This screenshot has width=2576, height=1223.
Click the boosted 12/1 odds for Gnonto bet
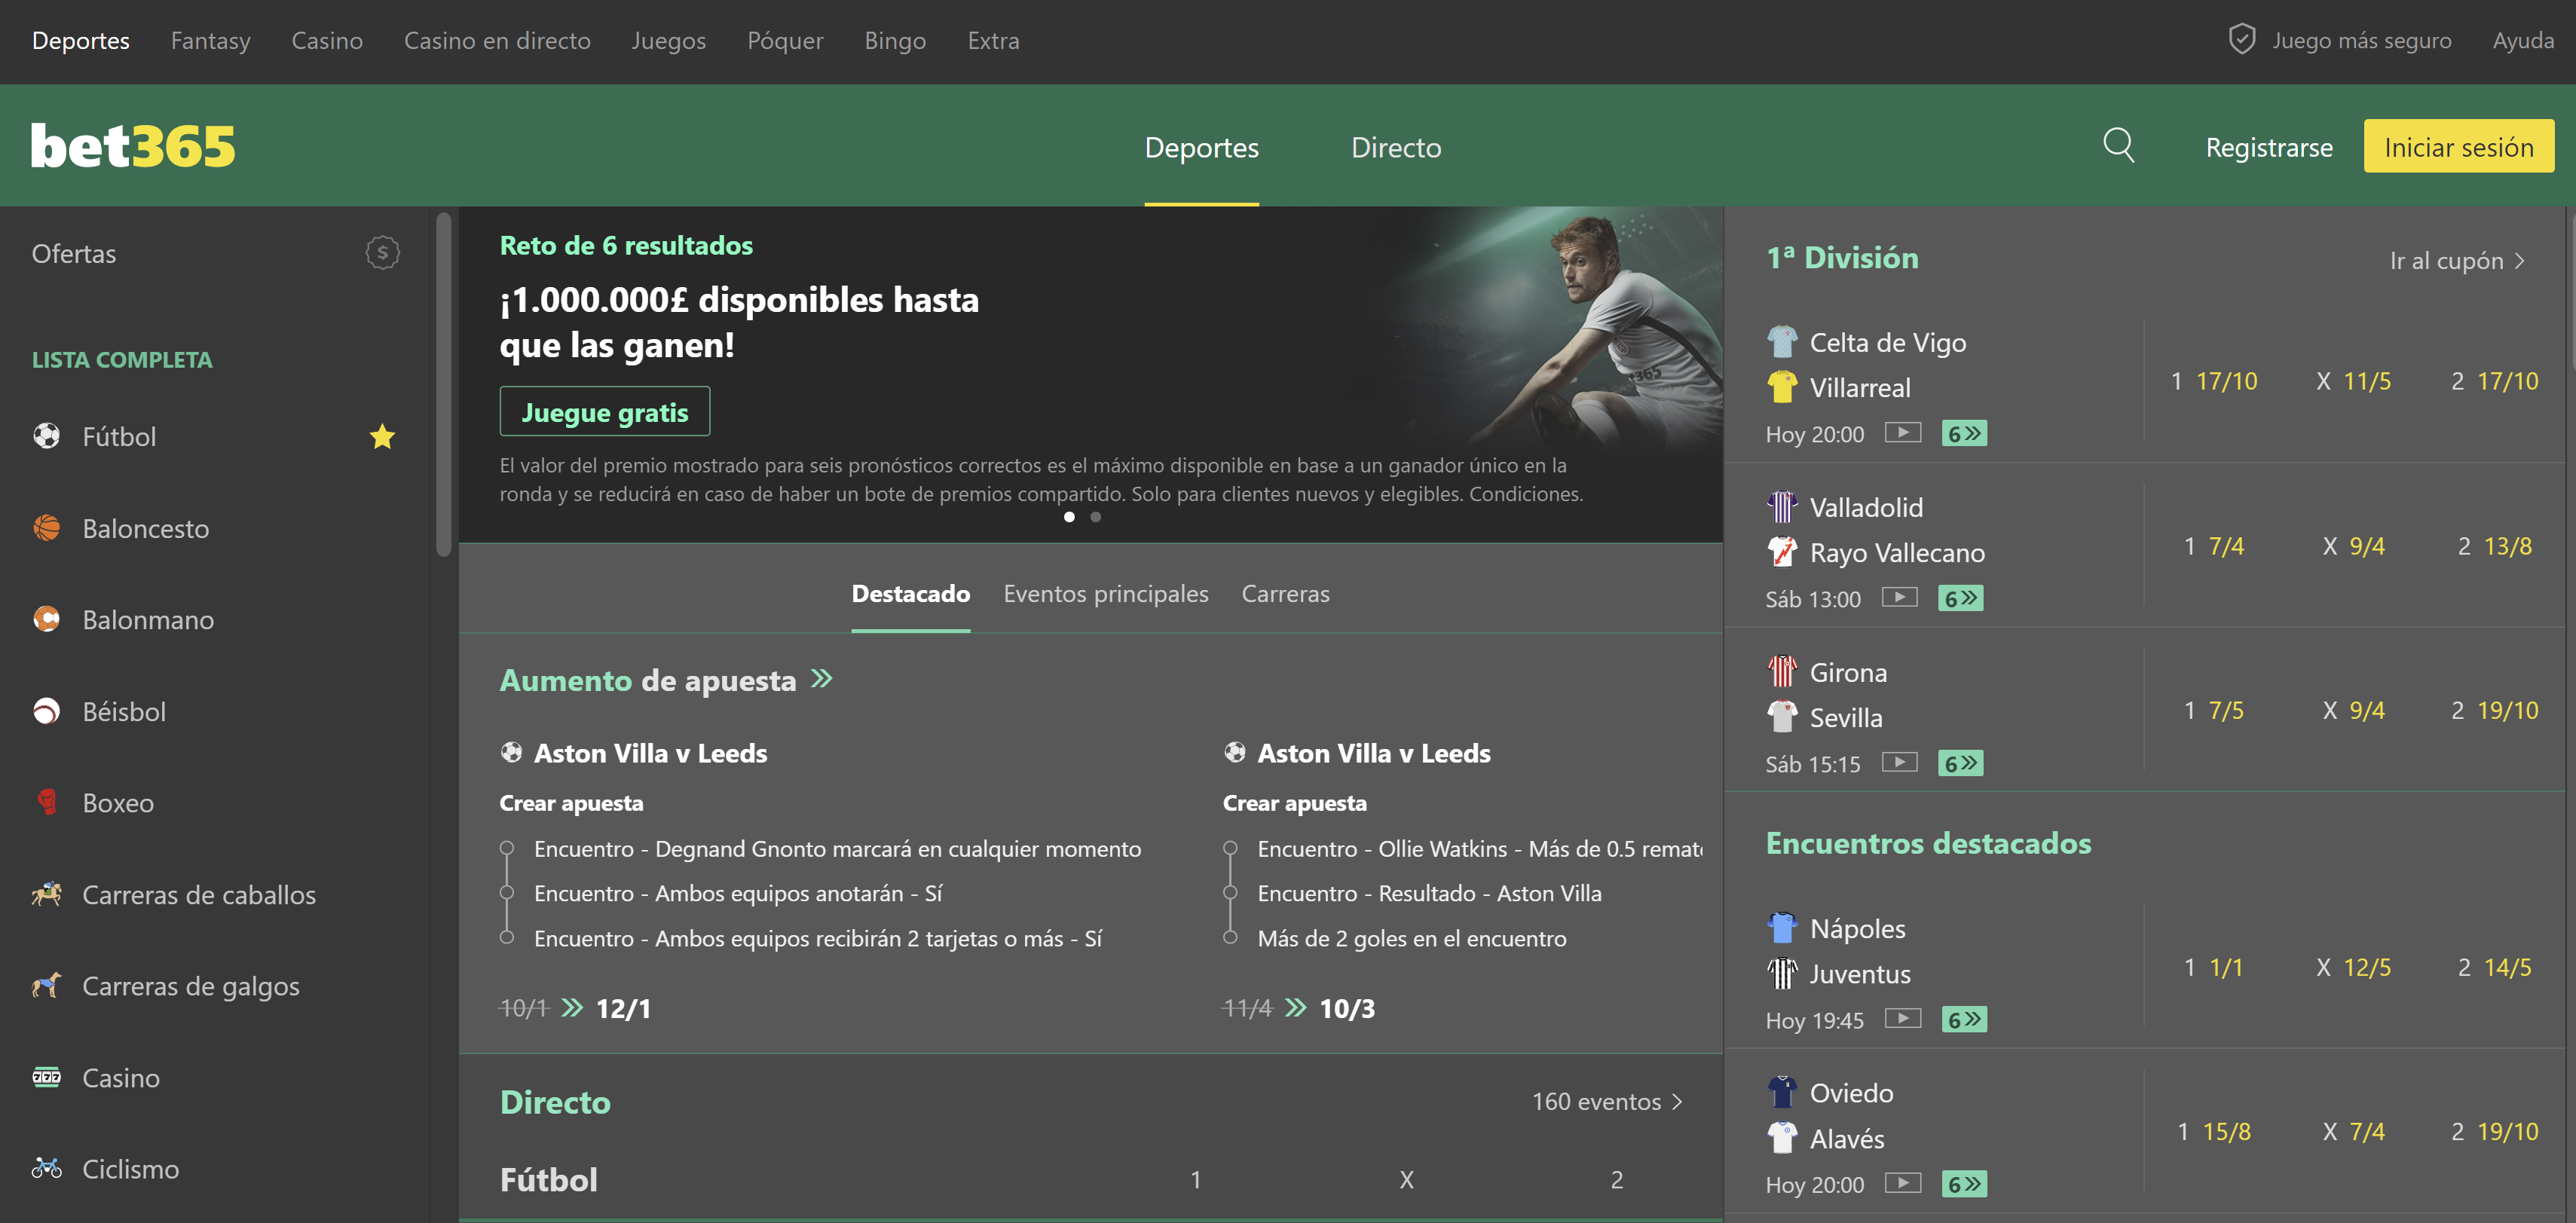623,1008
